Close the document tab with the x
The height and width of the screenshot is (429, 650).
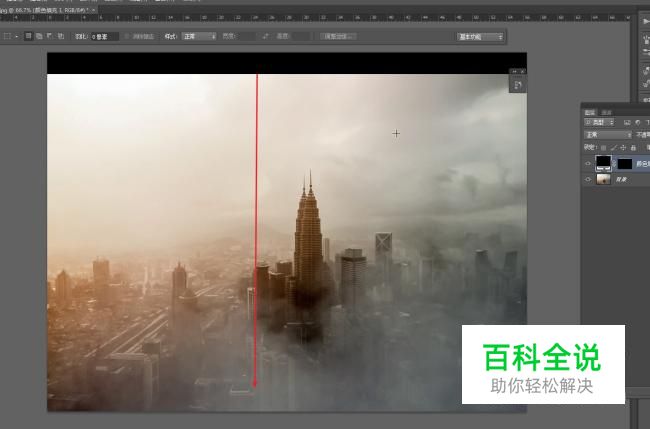94,10
